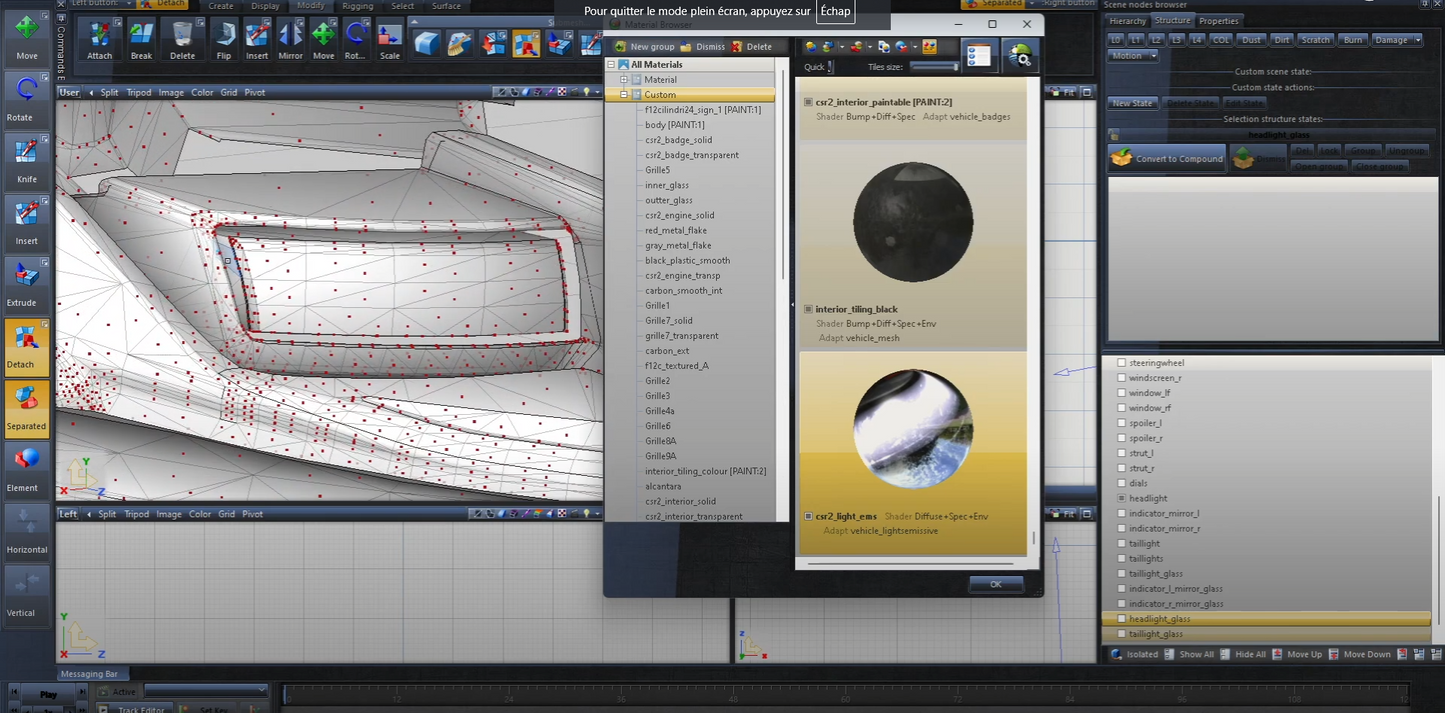Screen dimensions: 1445x713
Task: Click New group icon in Material Browser
Action: tap(621, 47)
